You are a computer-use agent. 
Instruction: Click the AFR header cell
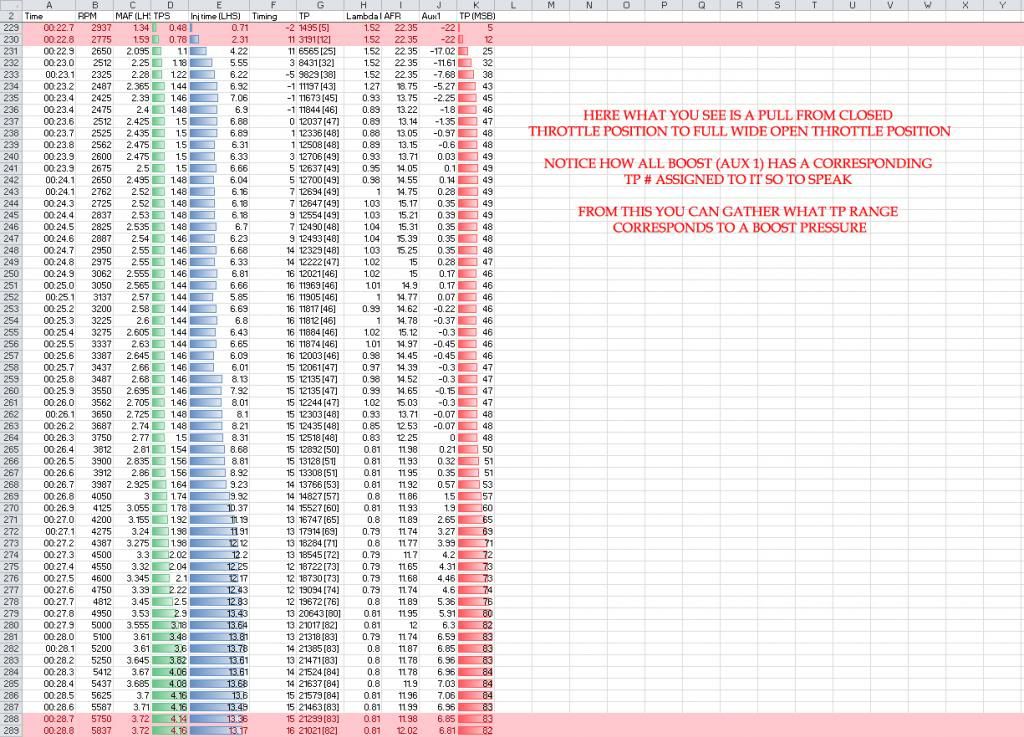coord(398,17)
